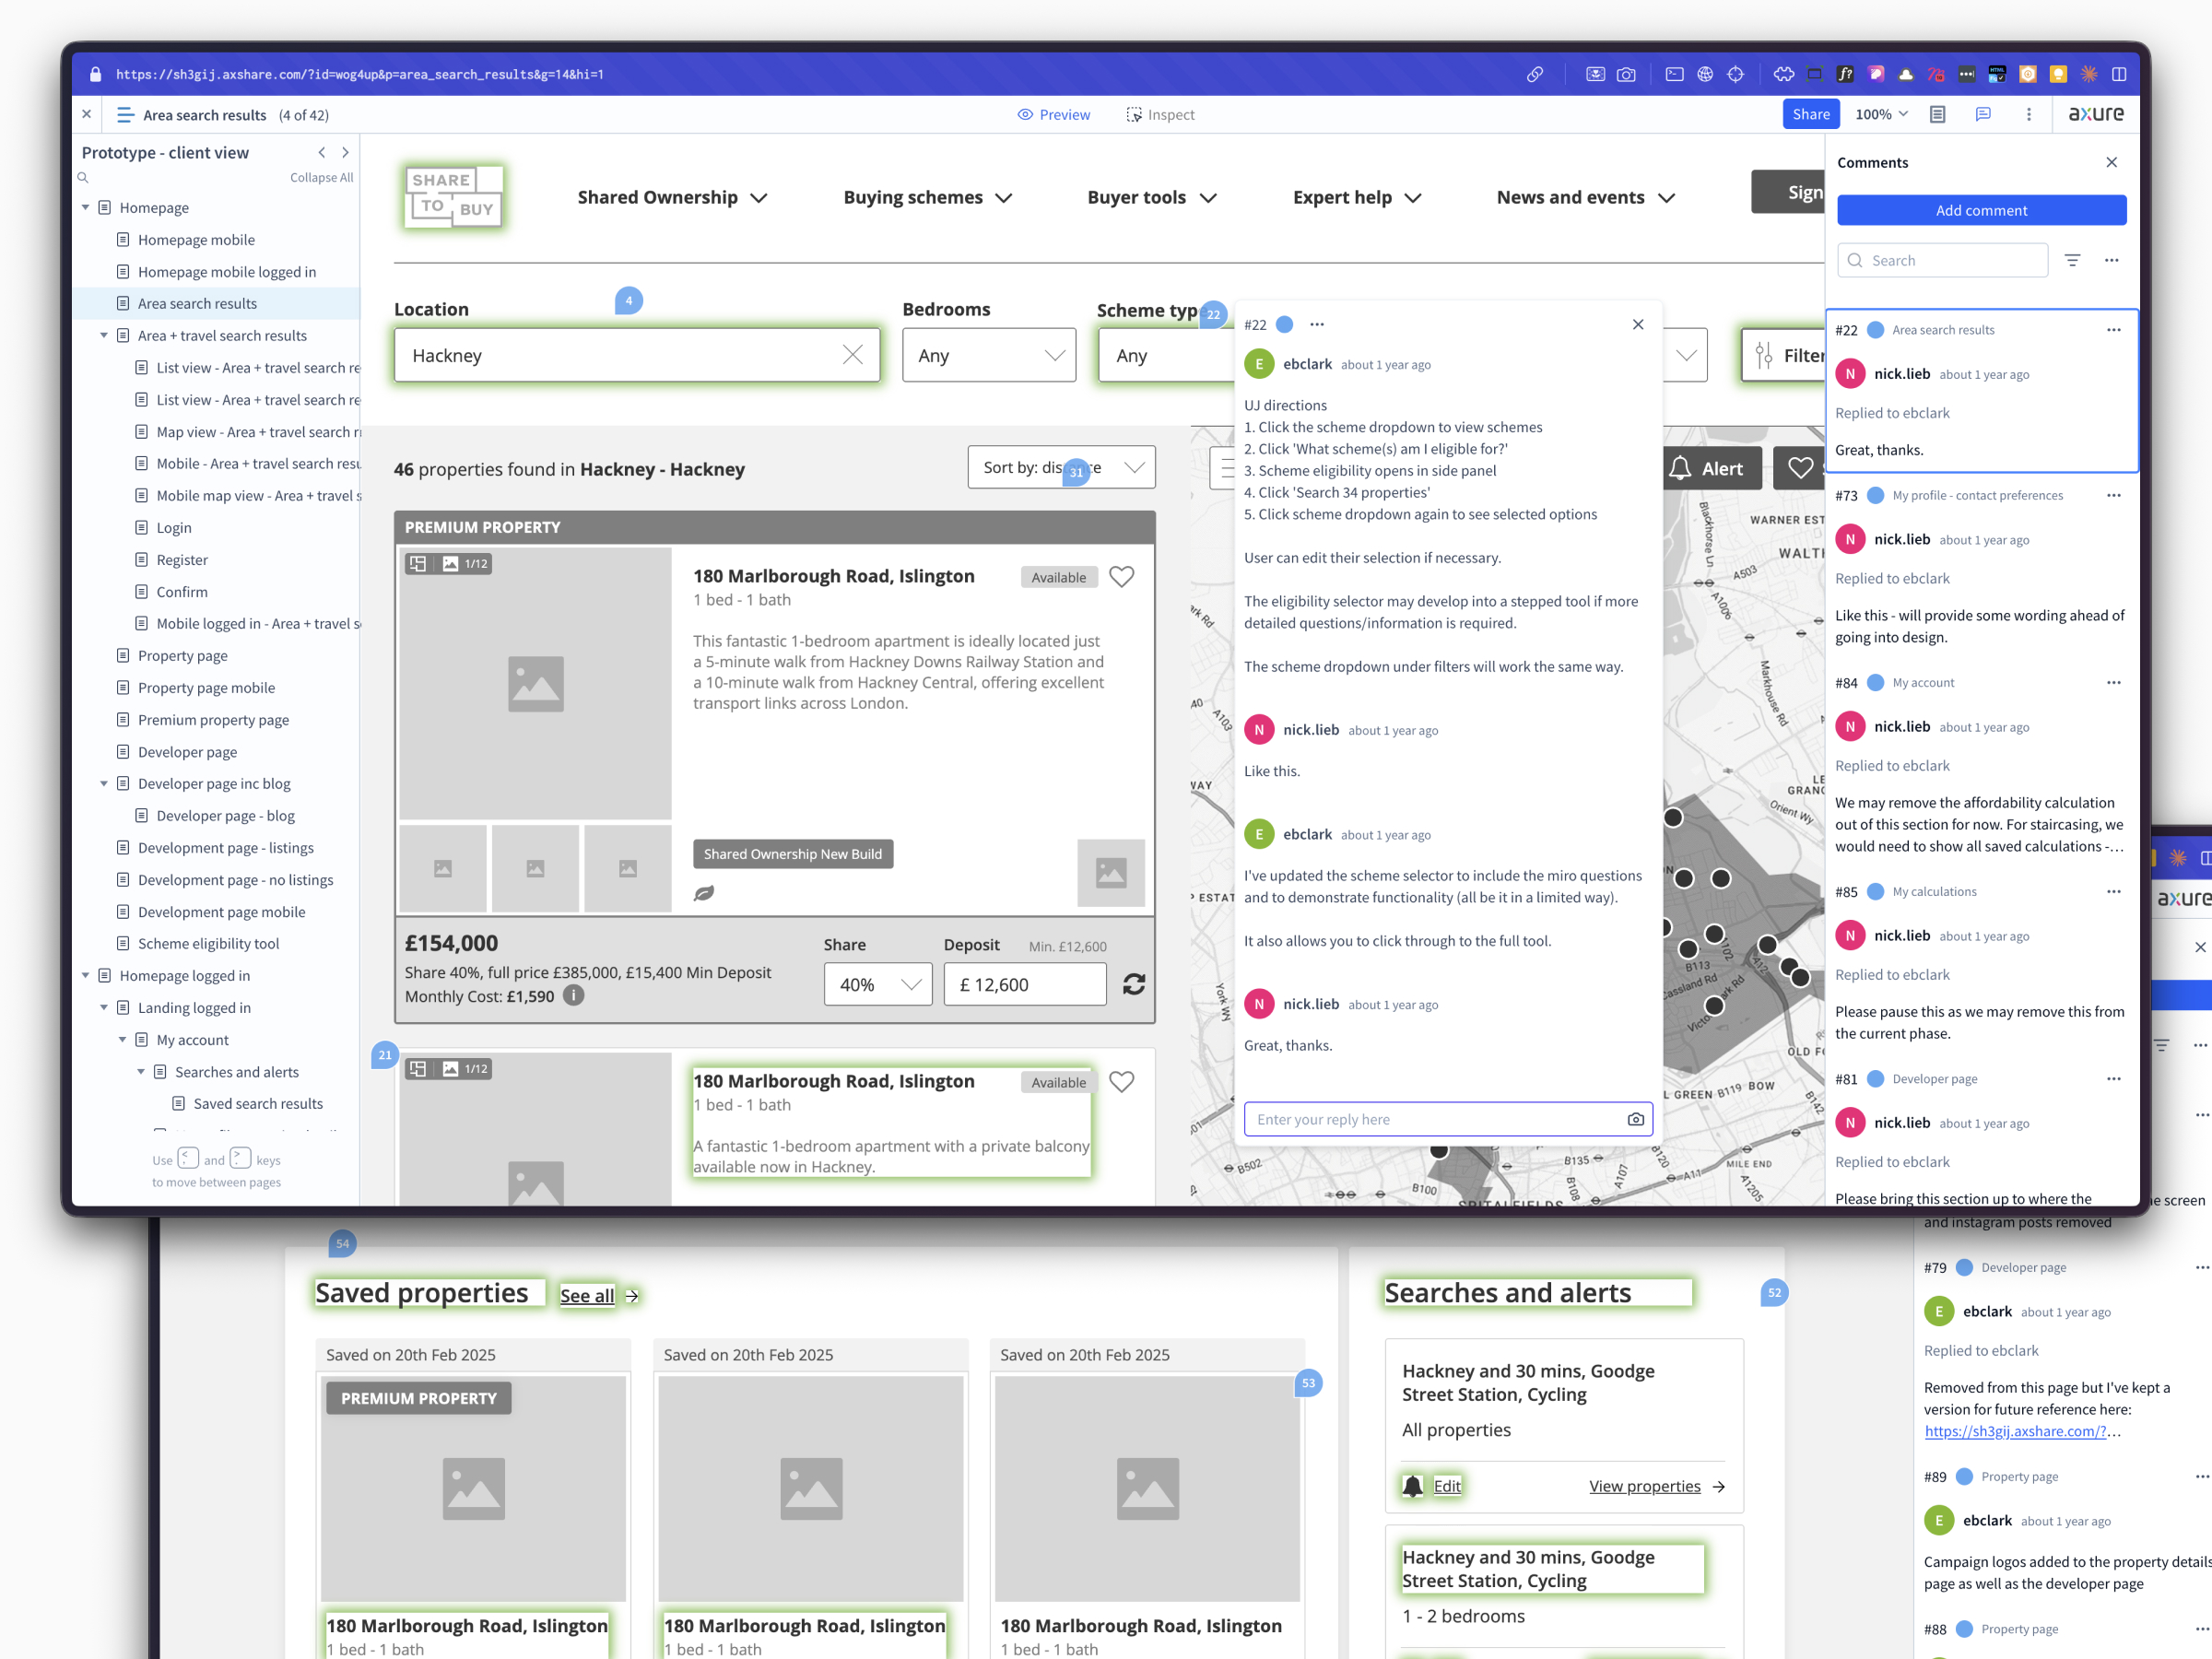Viewport: 2212px width, 1659px height.
Task: Open the Bedrooms Any dropdown
Action: click(x=988, y=355)
